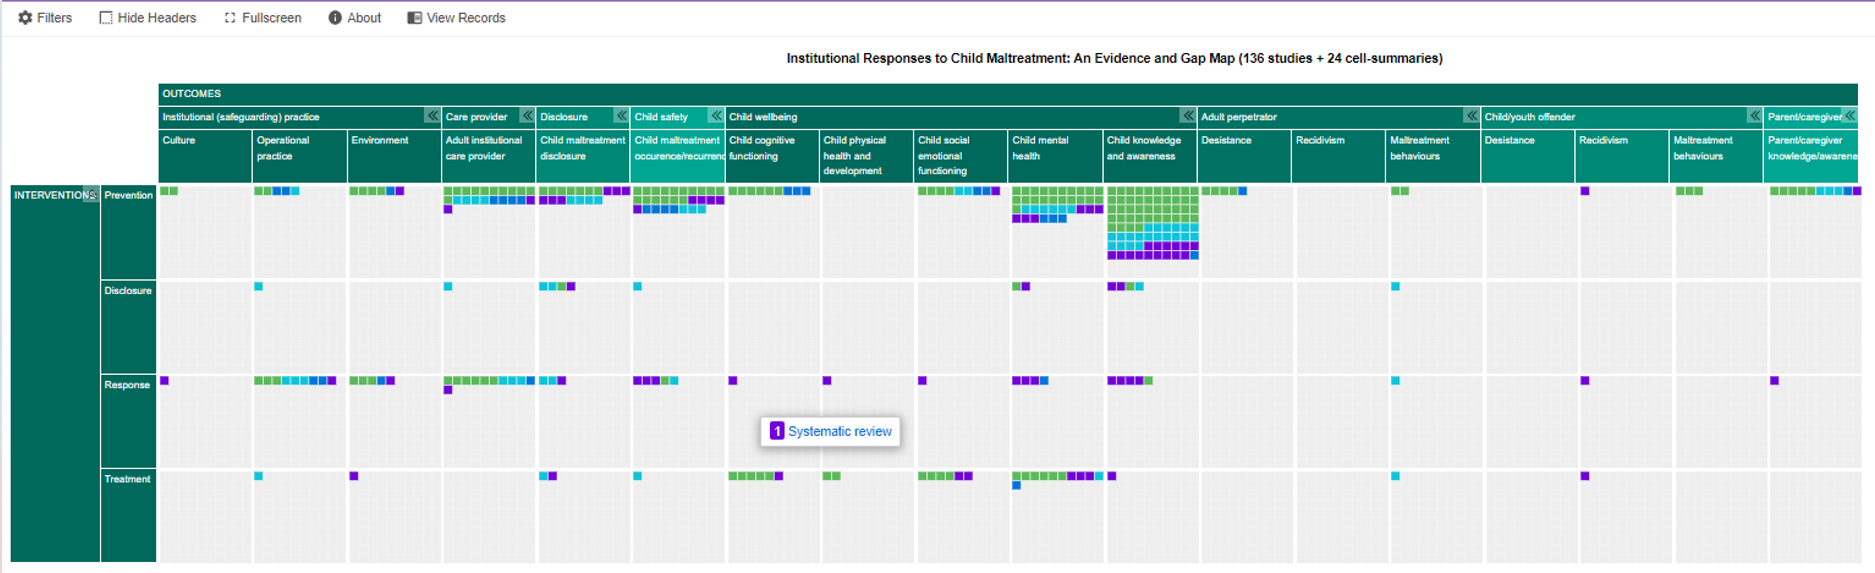Select the Prevention row header
Viewport: 1875px width, 573px height.
(128, 196)
